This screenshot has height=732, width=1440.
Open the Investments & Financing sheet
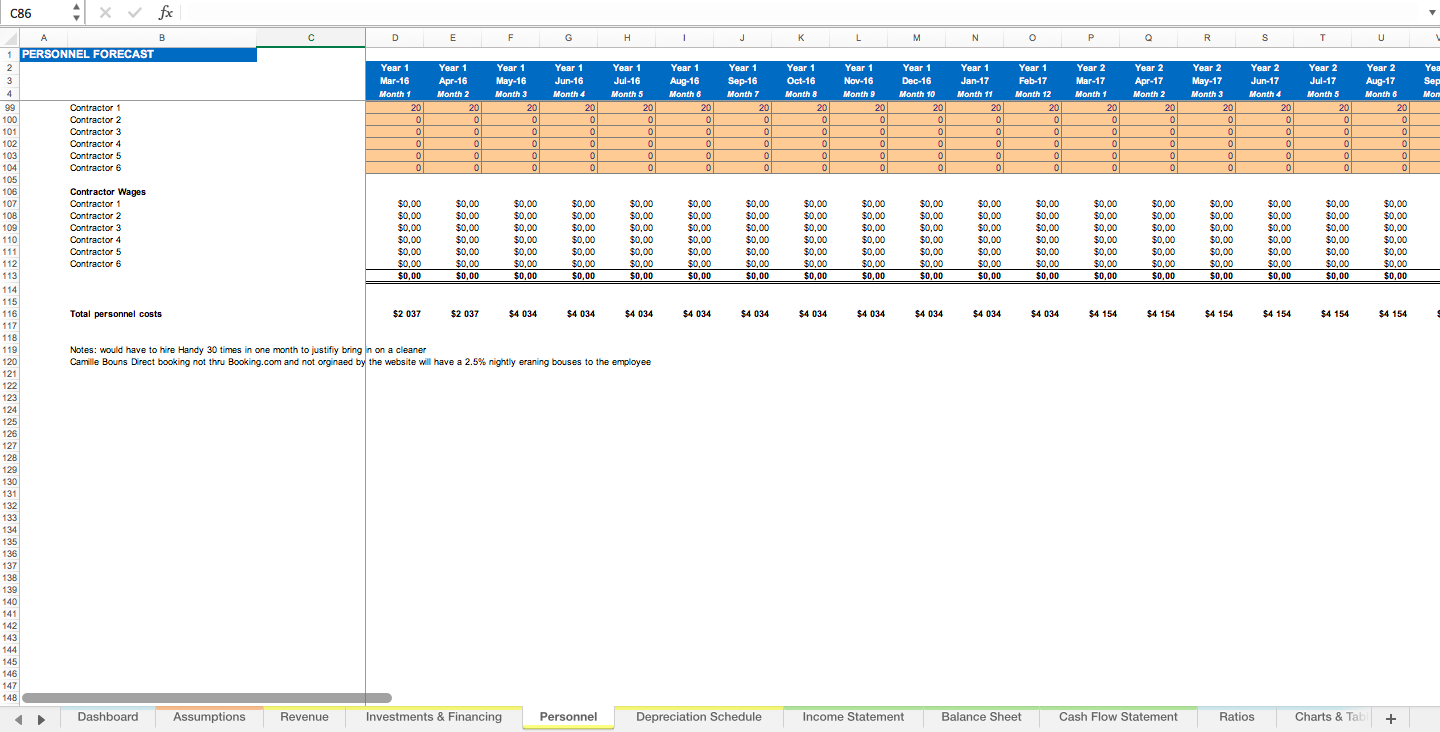[x=433, y=717]
